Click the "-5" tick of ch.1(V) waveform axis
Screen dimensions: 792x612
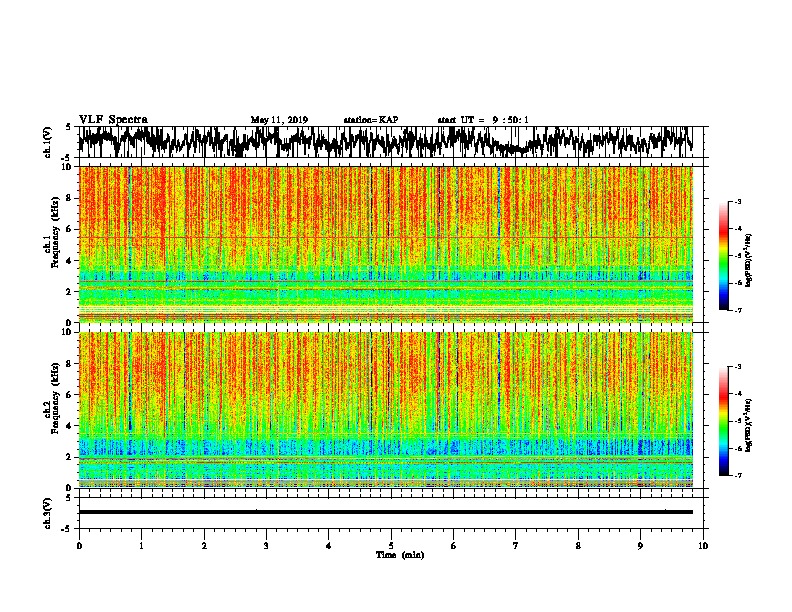coord(66,158)
